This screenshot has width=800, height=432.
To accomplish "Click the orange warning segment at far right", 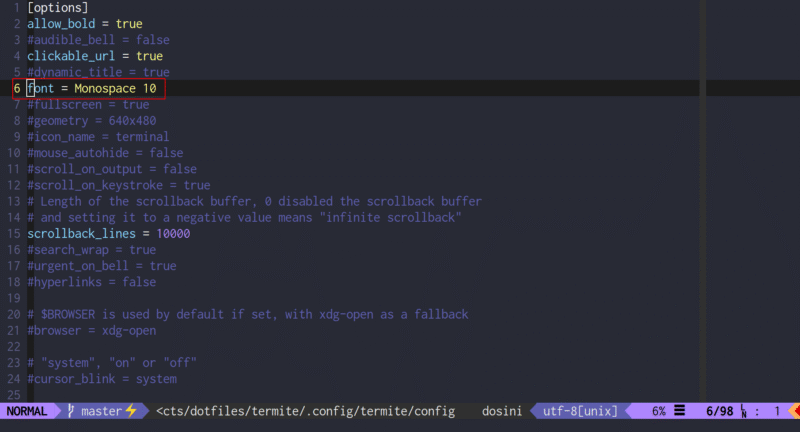I will (x=793, y=411).
